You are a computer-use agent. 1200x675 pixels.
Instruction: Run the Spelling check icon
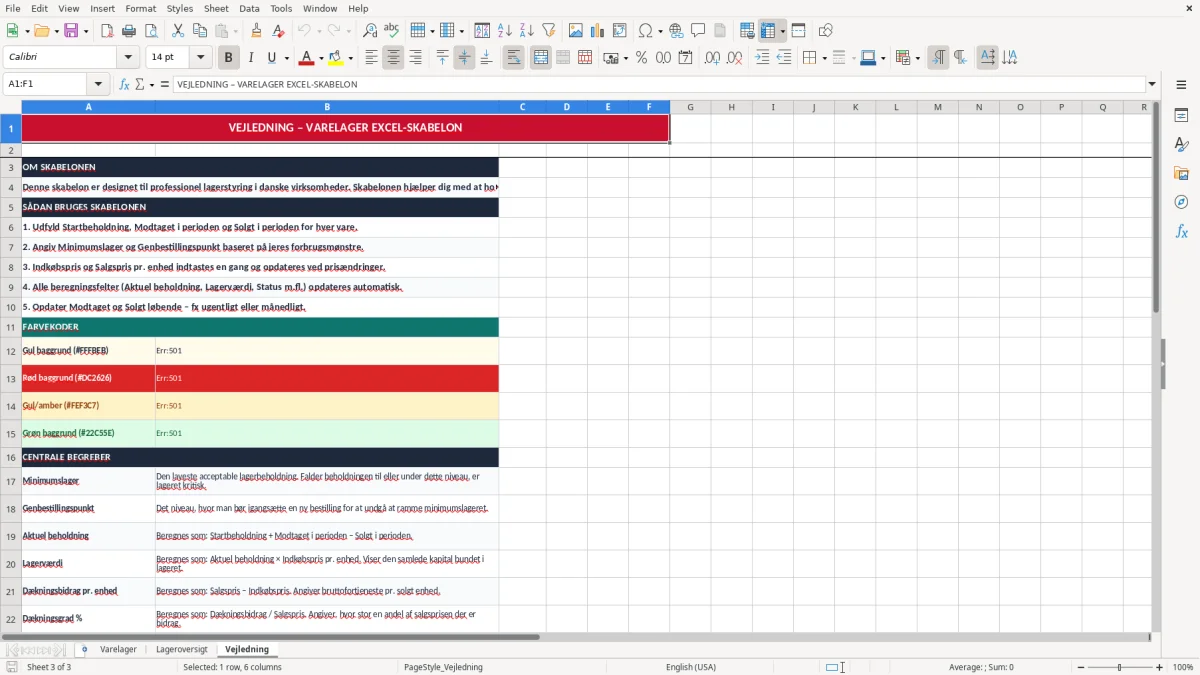tap(392, 31)
